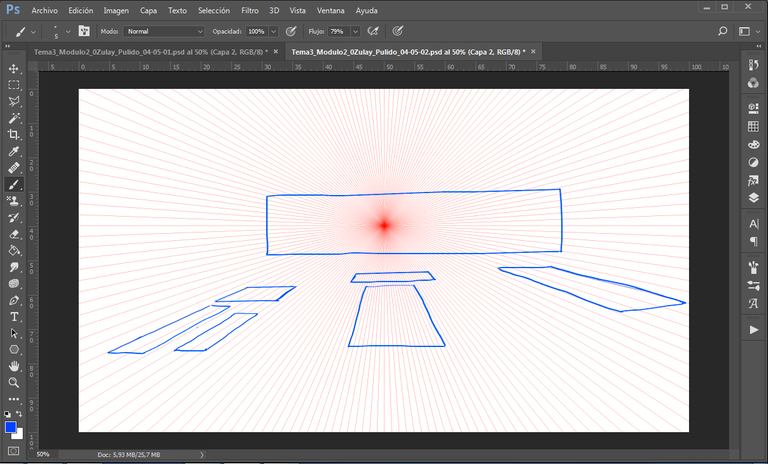Open the Imagen menu

116,10
